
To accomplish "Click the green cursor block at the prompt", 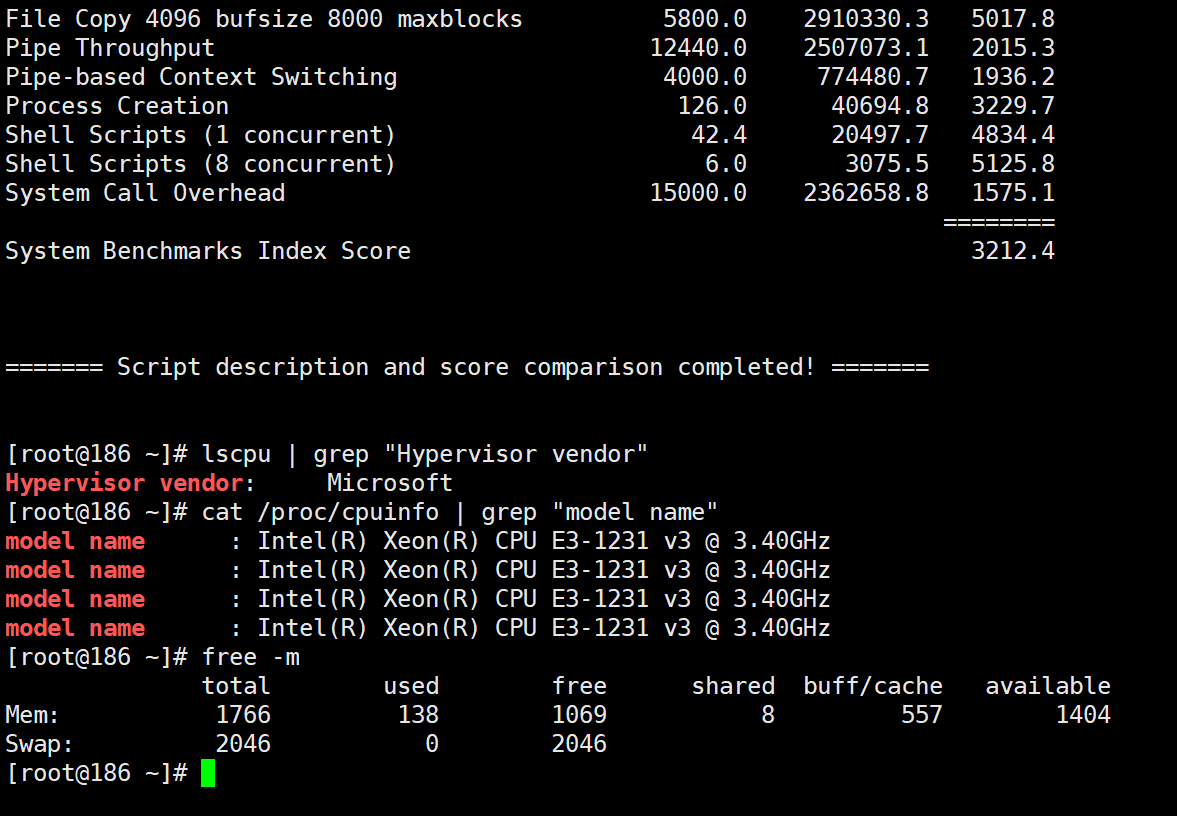I will click(208, 773).
